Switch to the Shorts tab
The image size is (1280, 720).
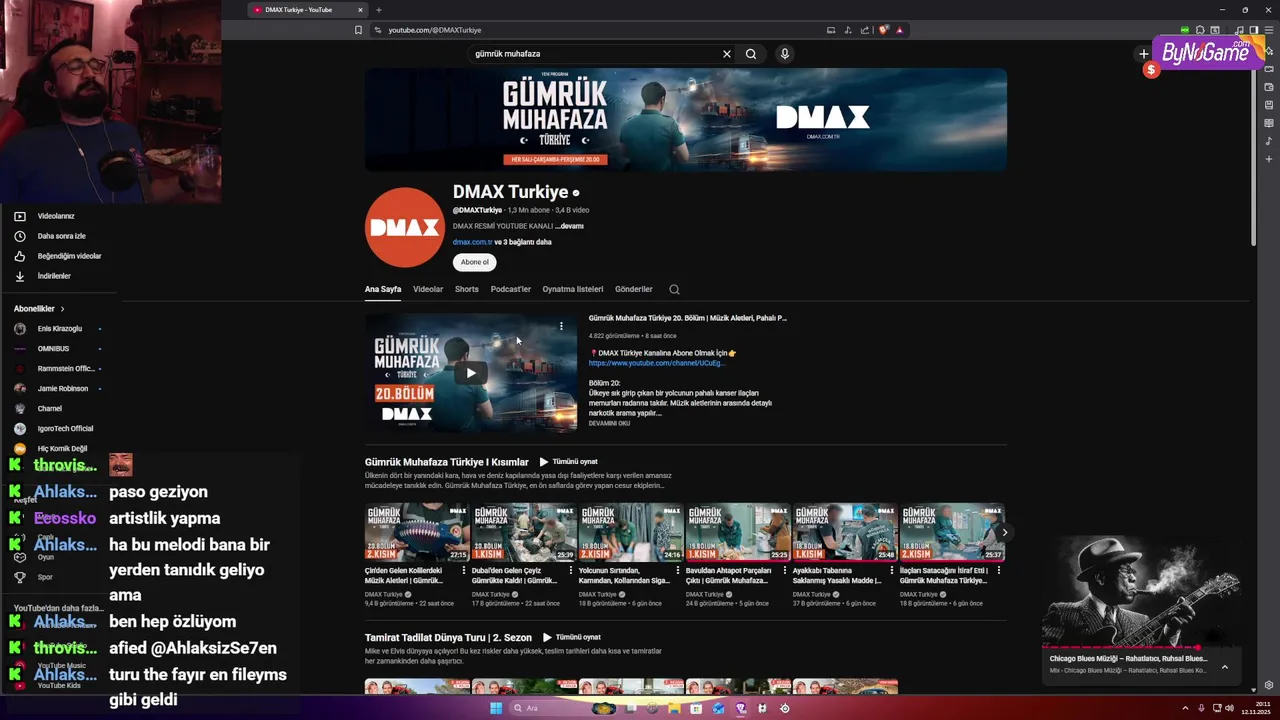click(x=467, y=289)
